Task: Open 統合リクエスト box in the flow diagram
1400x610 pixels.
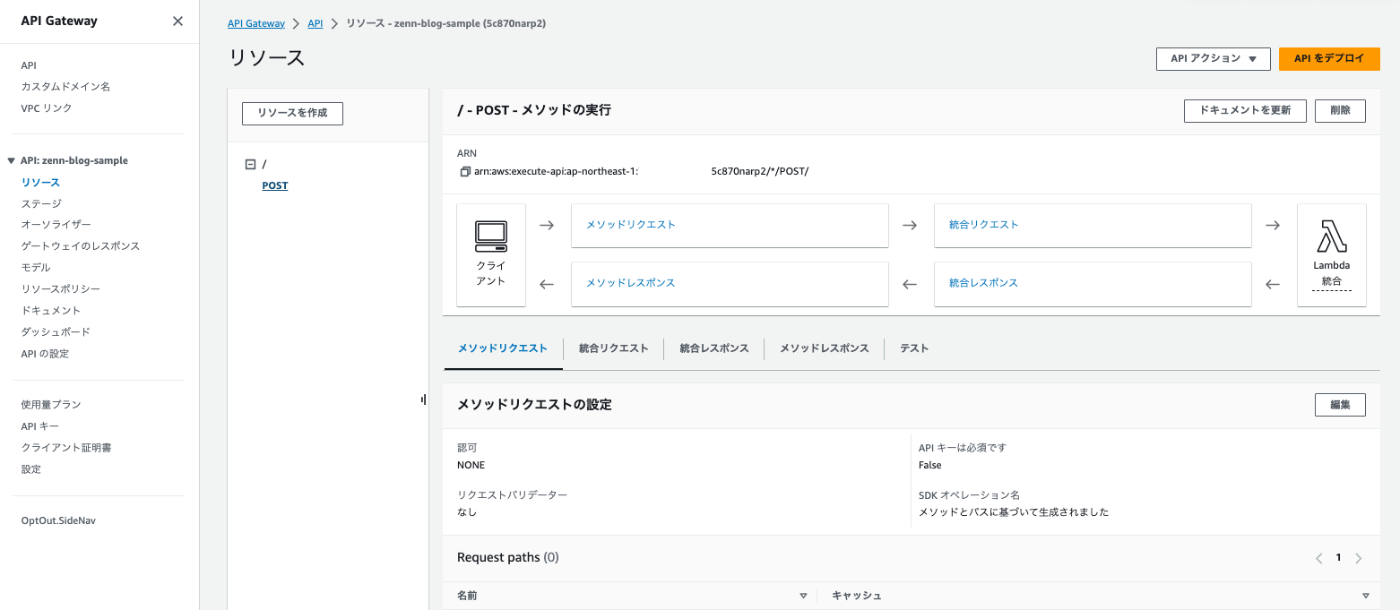Action: [x=1092, y=225]
